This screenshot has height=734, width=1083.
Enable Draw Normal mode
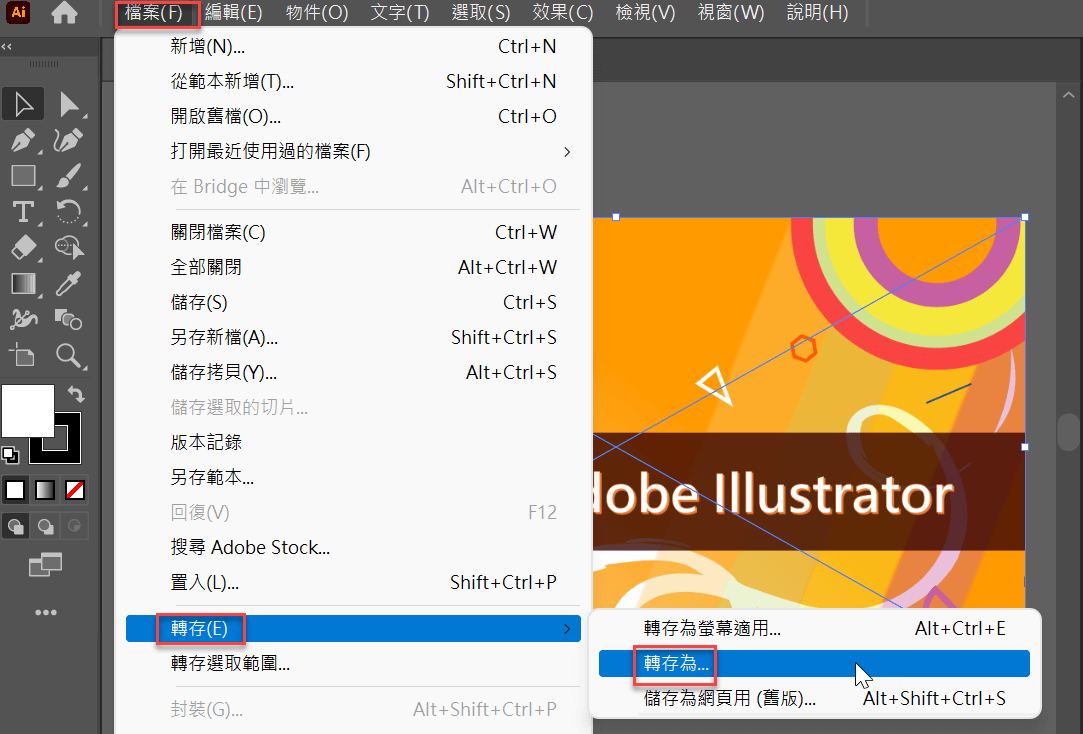click(15, 526)
